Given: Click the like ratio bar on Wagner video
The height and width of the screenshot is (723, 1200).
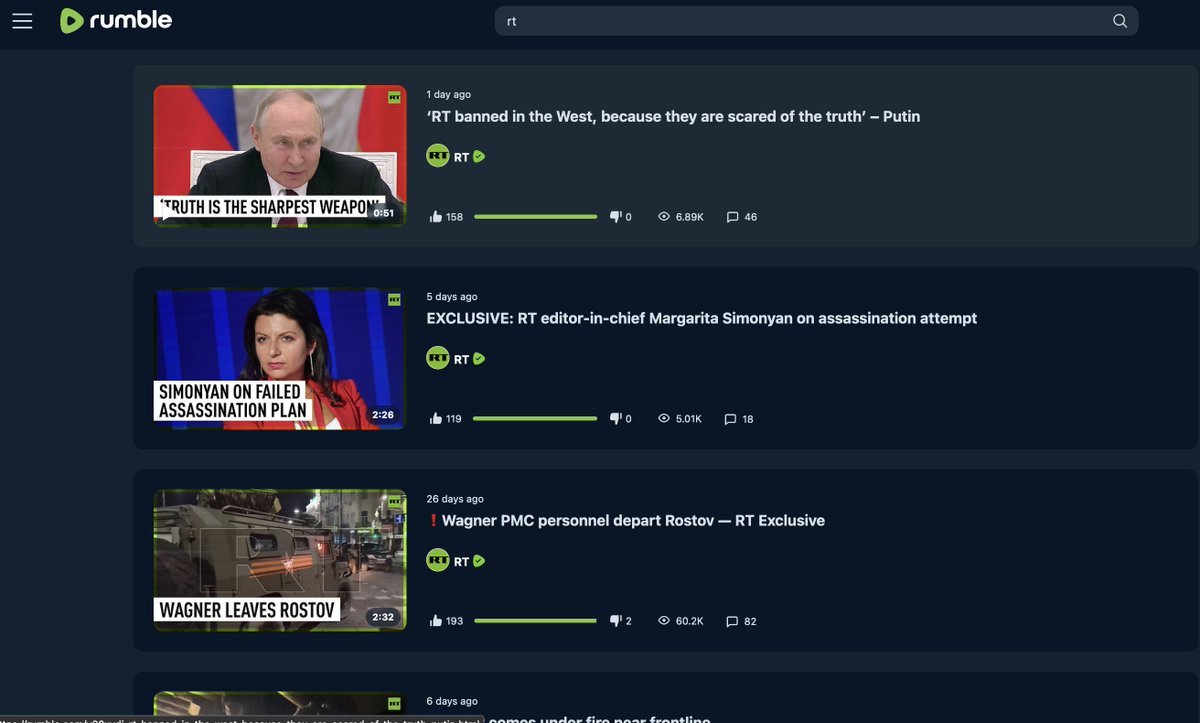Looking at the screenshot, I should pos(536,621).
